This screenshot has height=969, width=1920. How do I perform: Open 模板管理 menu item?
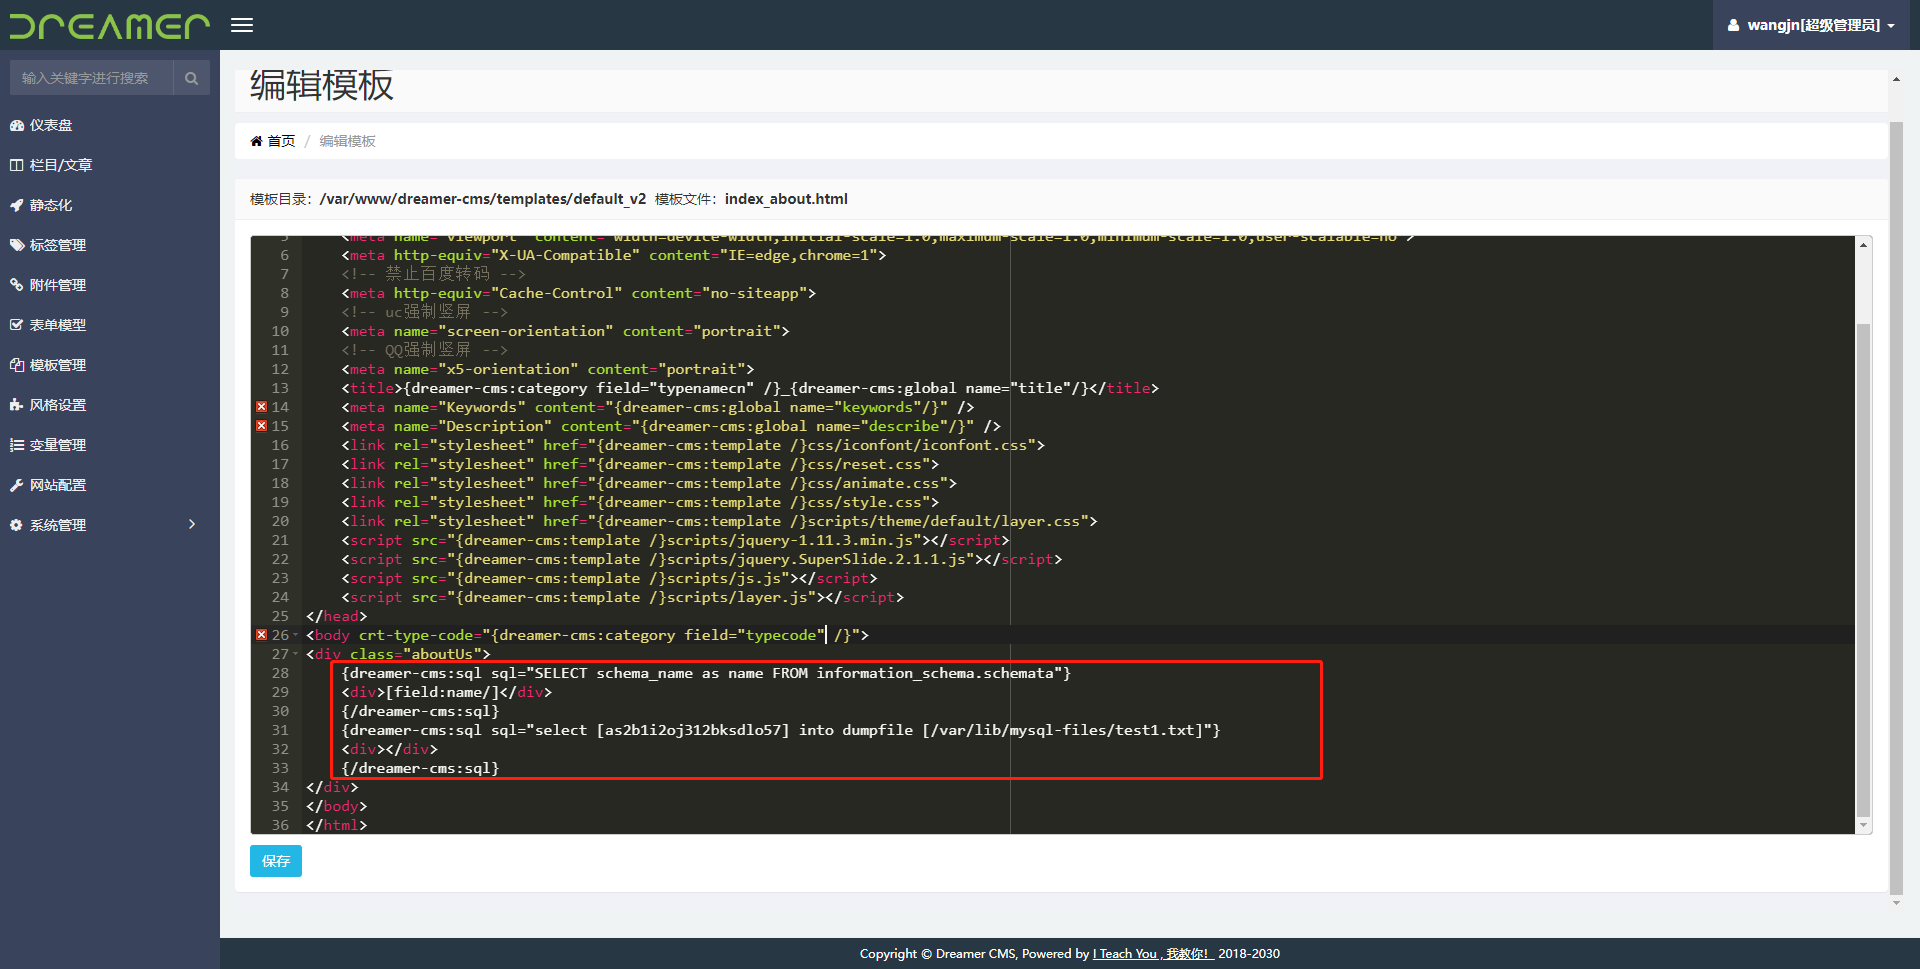[x=110, y=365]
